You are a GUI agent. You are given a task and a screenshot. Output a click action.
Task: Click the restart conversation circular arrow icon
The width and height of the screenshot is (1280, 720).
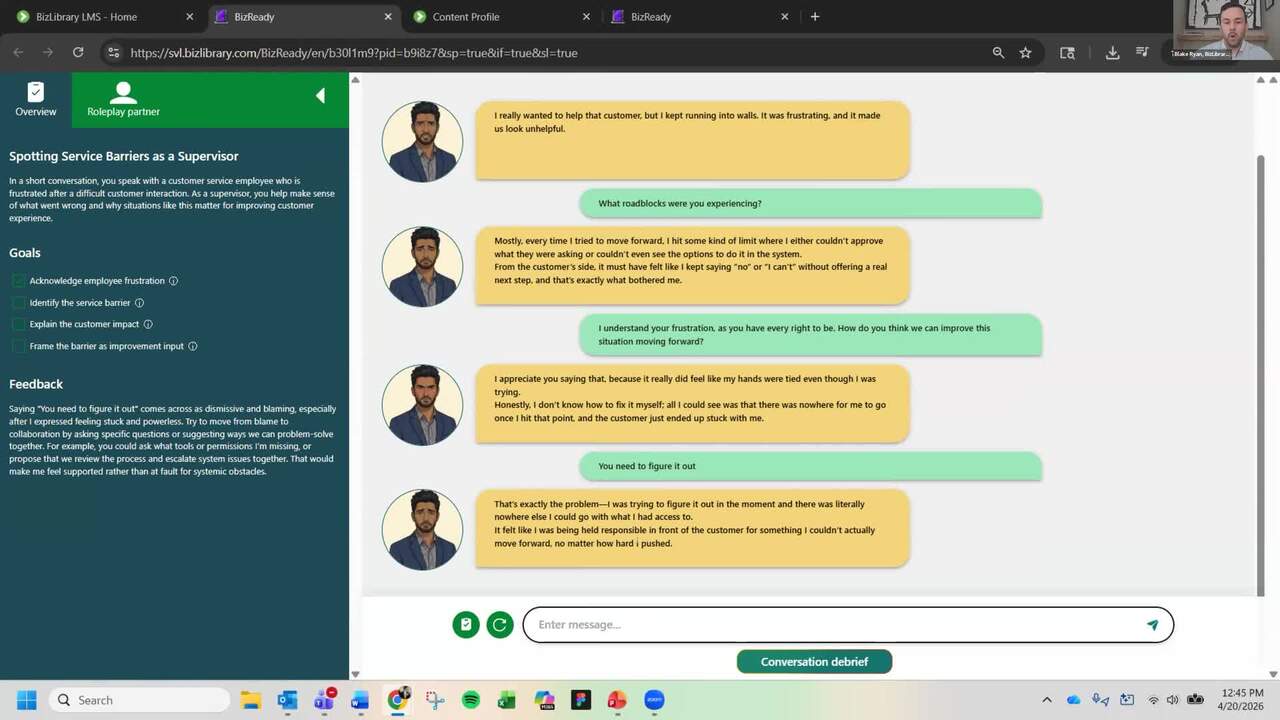[x=500, y=625]
